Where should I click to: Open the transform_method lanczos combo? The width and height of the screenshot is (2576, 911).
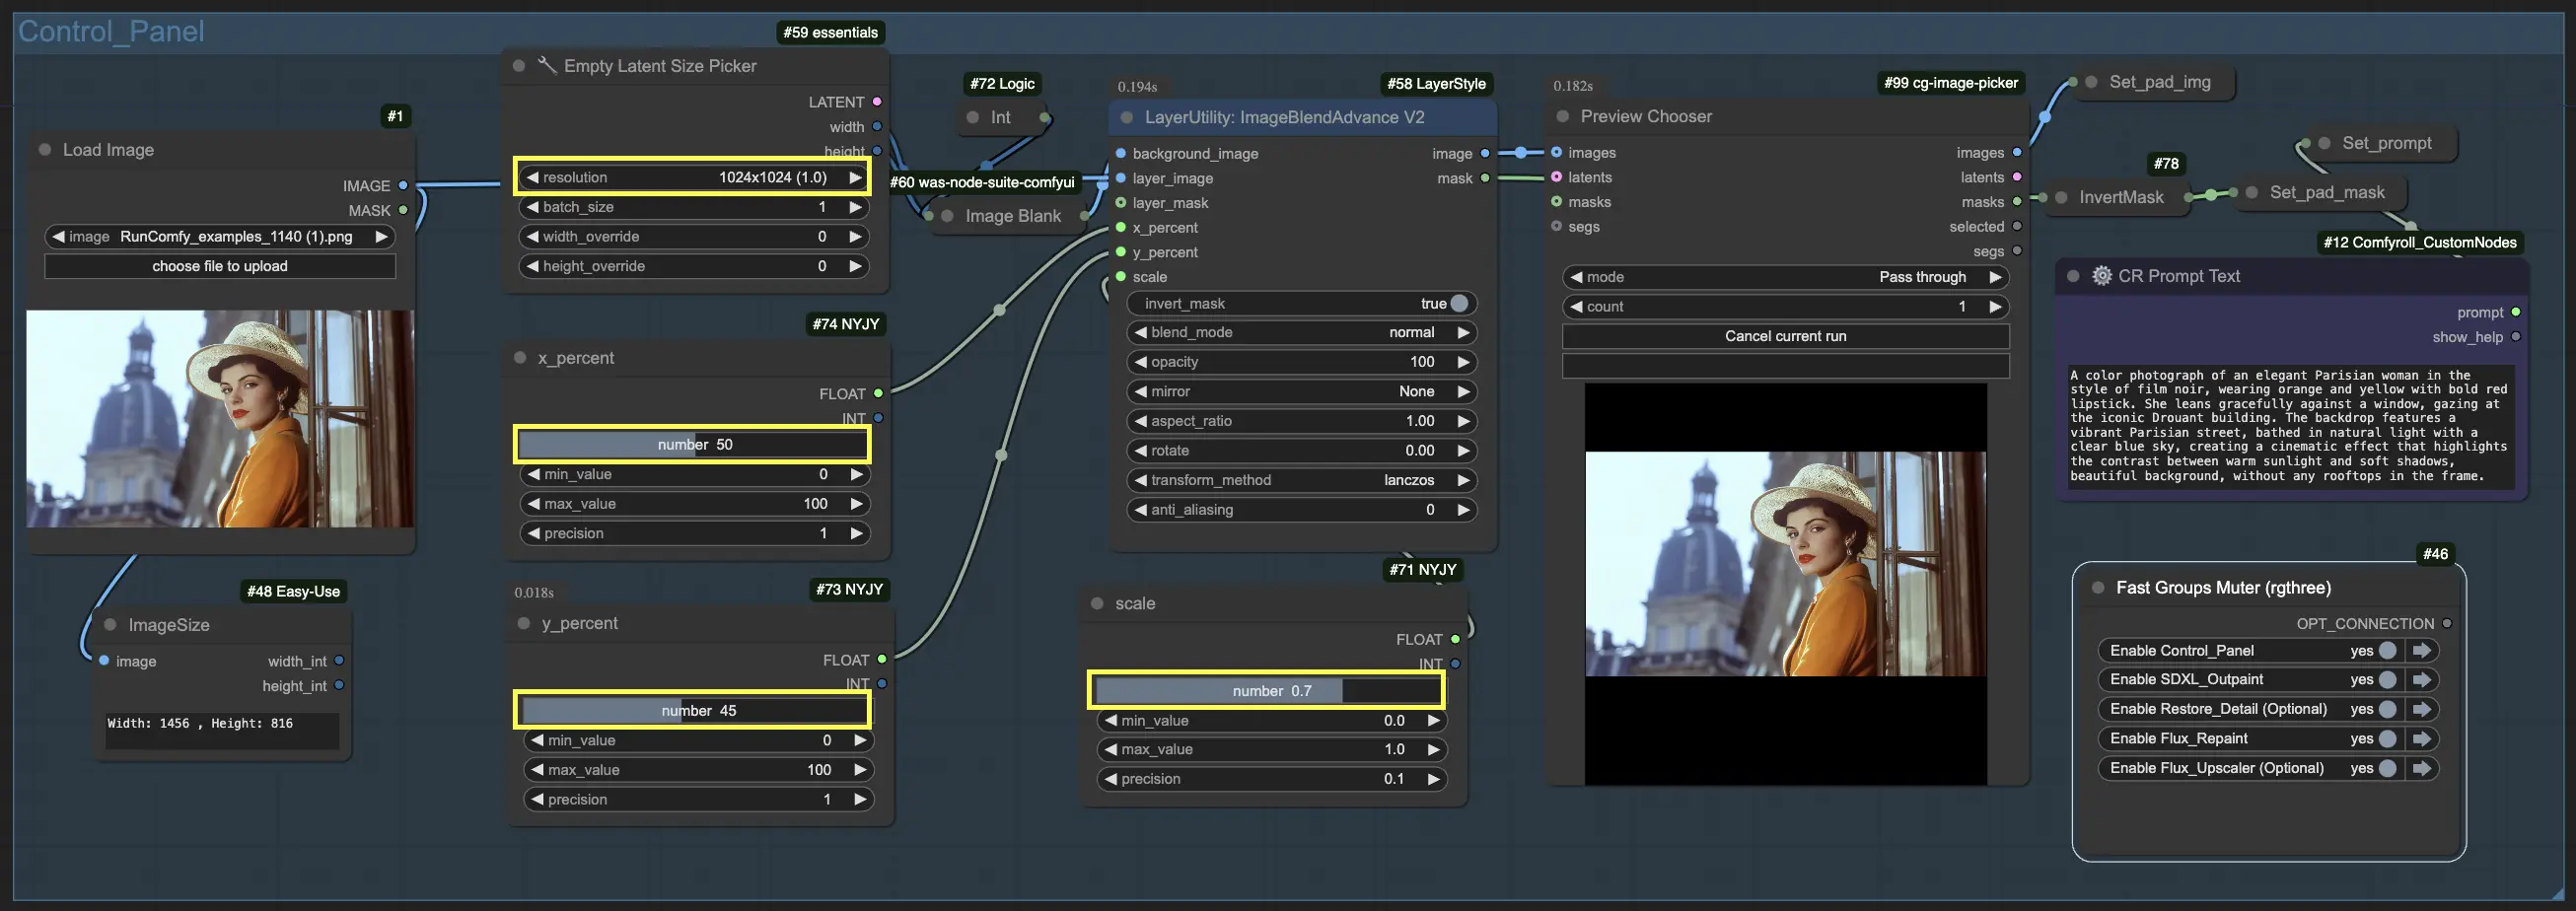(1301, 481)
